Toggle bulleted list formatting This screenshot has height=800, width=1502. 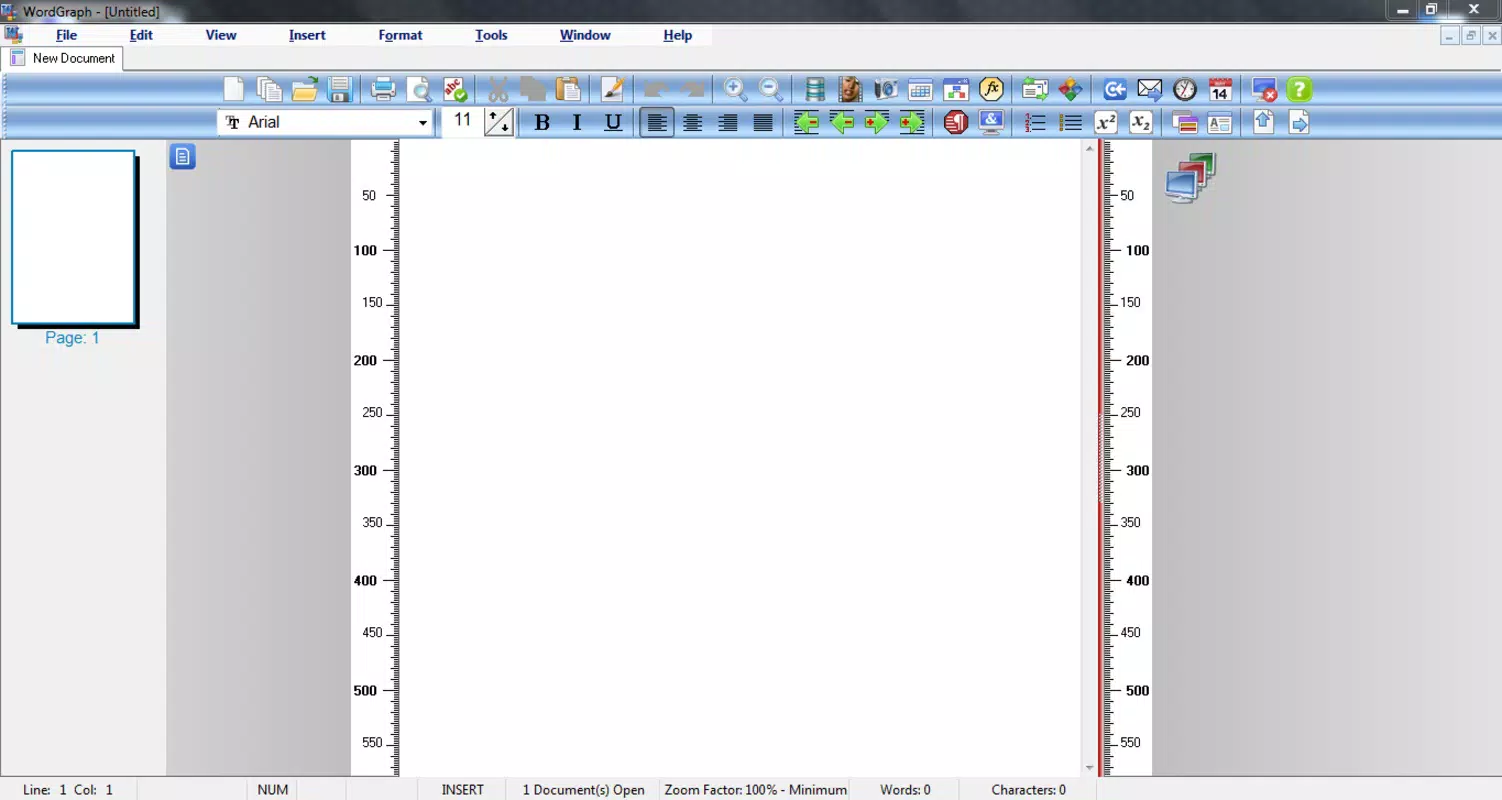(1070, 122)
